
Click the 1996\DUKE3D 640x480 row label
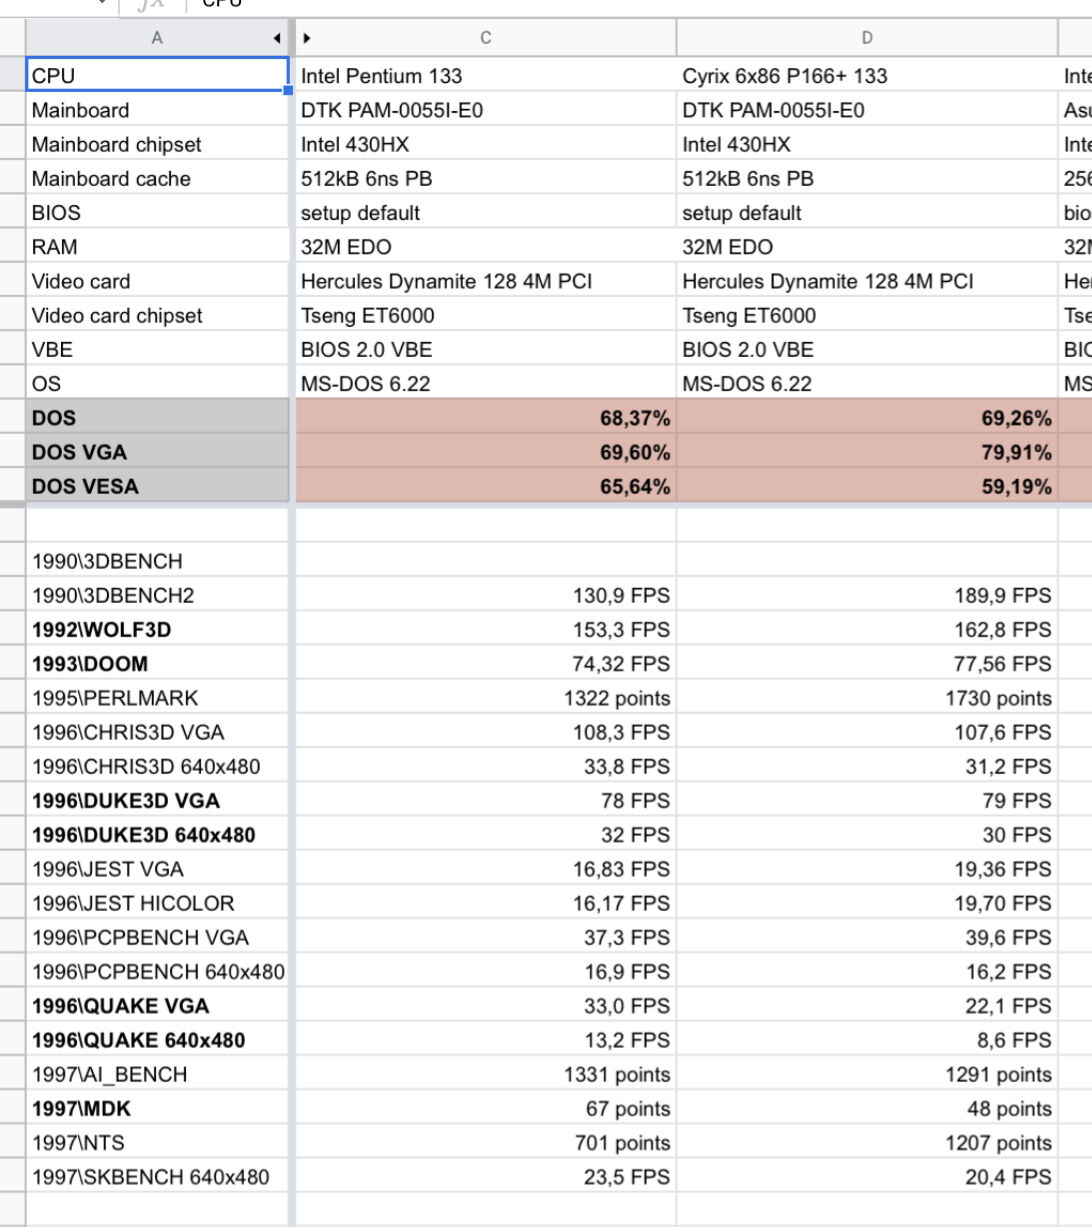click(x=157, y=834)
